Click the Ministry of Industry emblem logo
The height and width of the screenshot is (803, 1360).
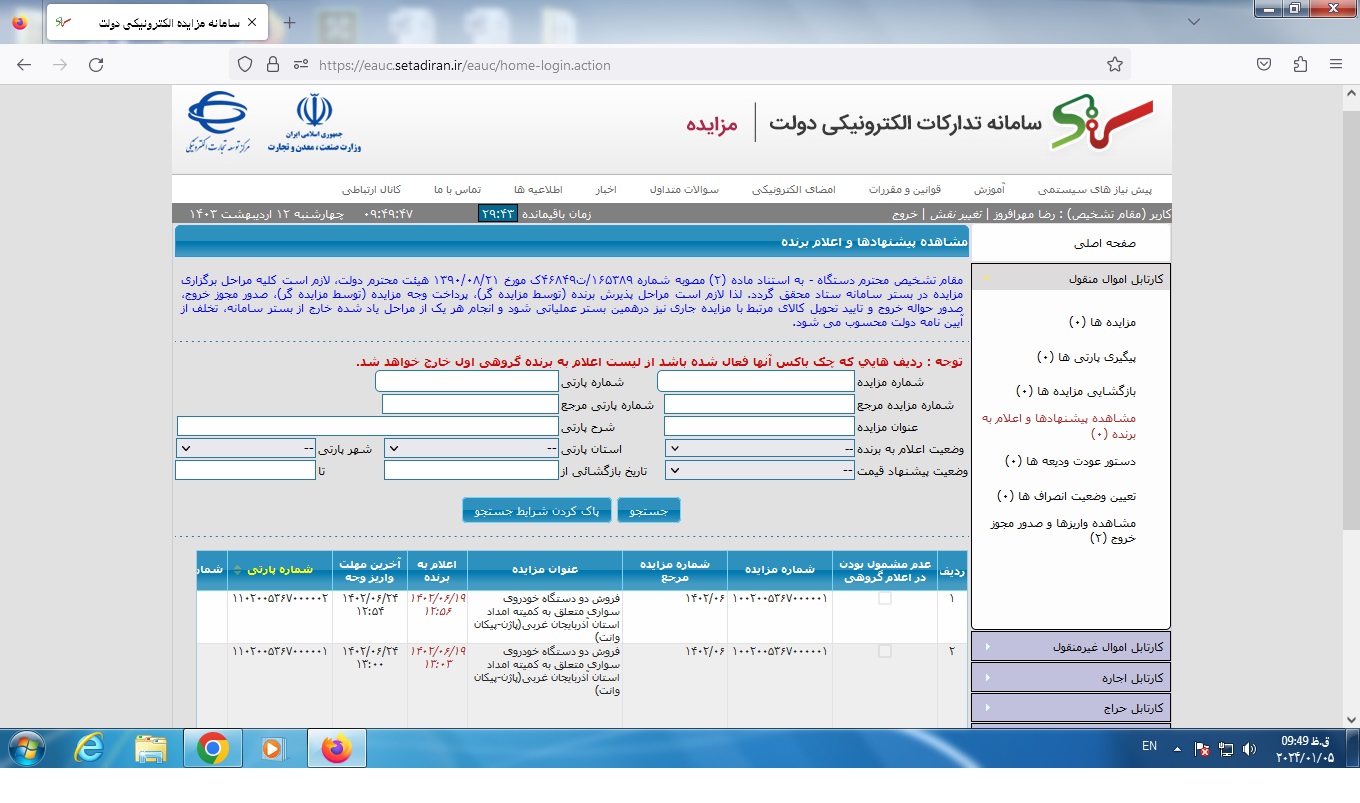coord(314,124)
